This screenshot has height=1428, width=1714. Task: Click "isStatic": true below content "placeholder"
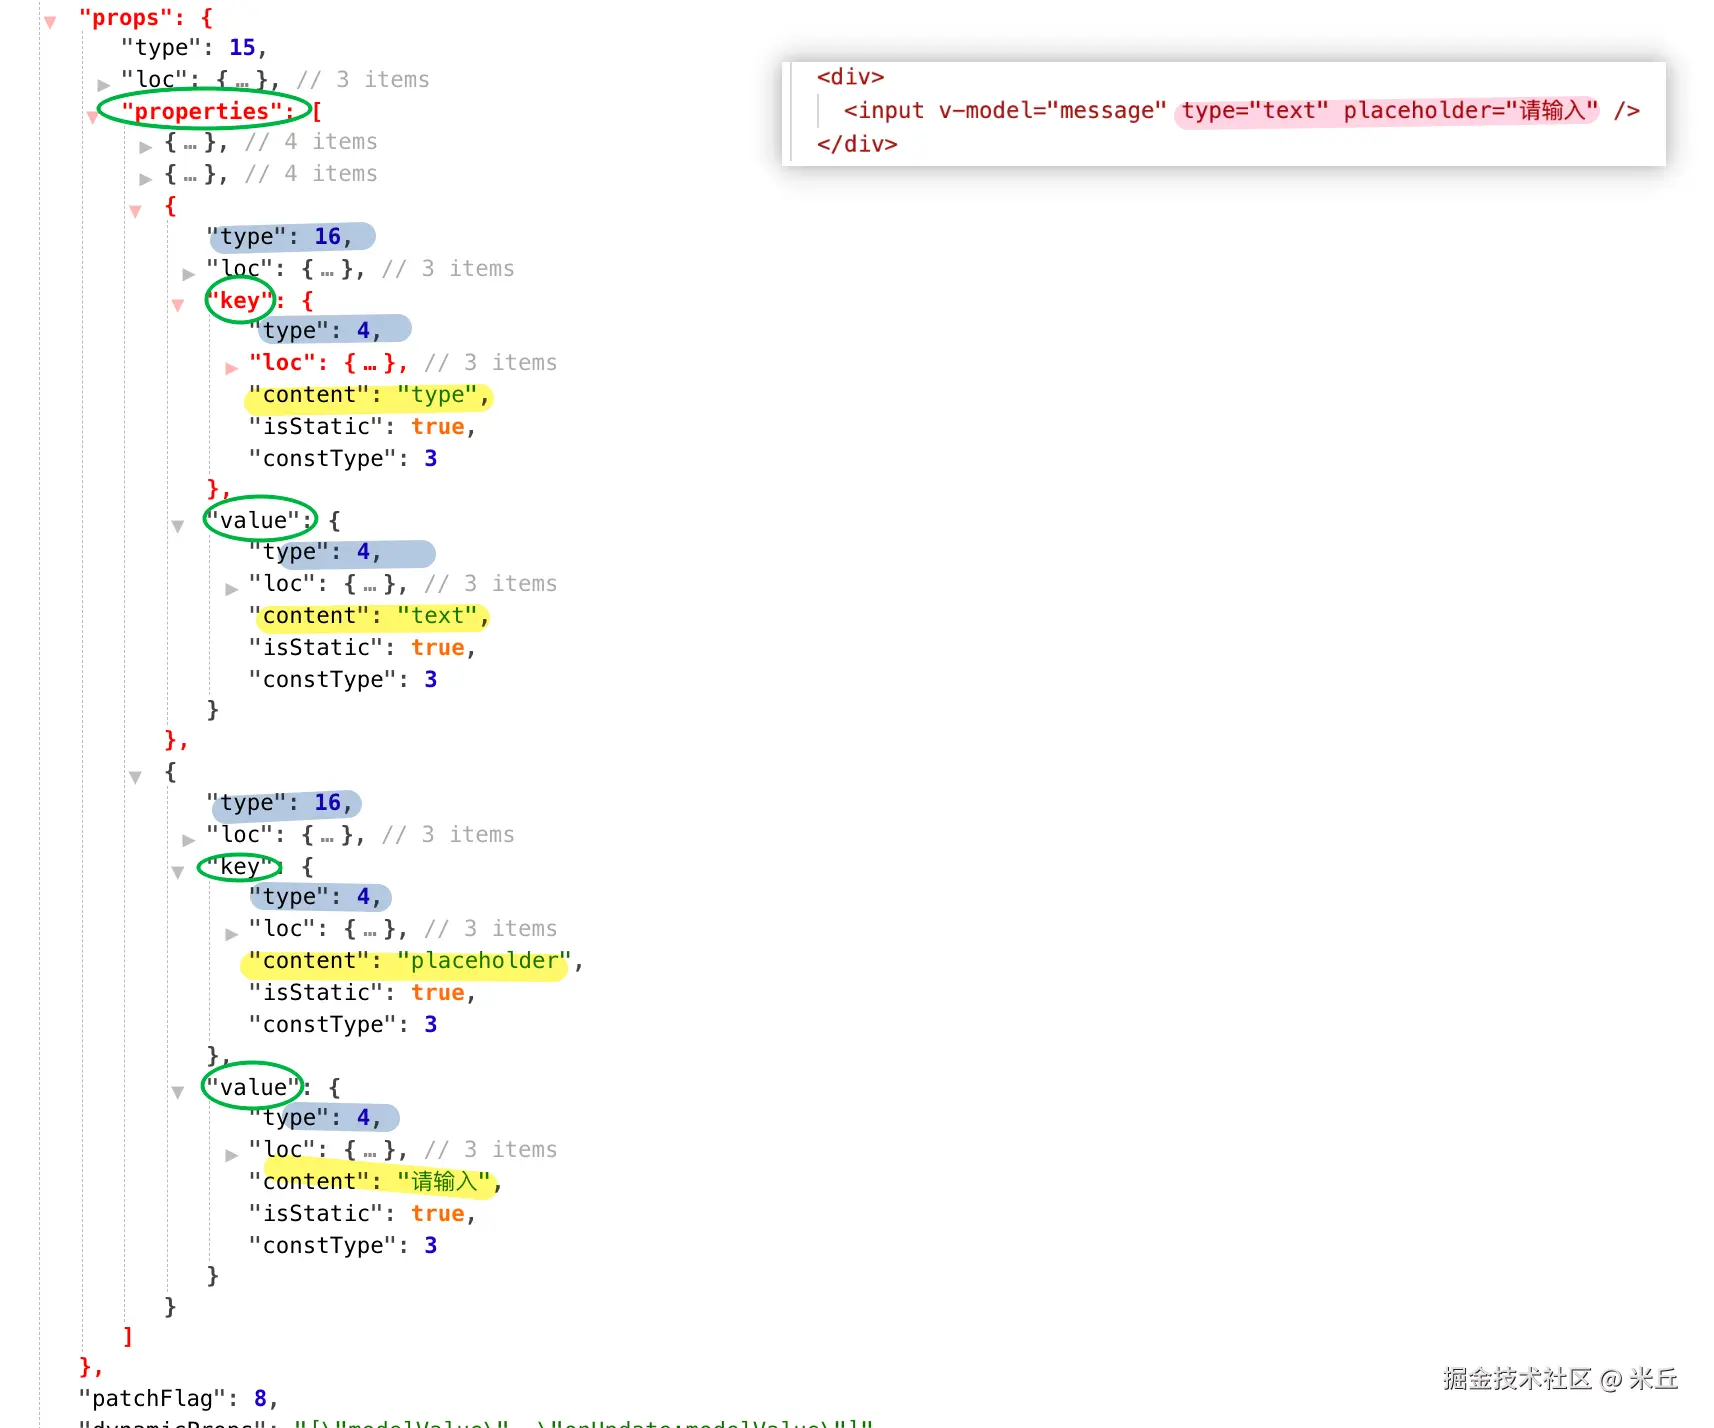[362, 993]
